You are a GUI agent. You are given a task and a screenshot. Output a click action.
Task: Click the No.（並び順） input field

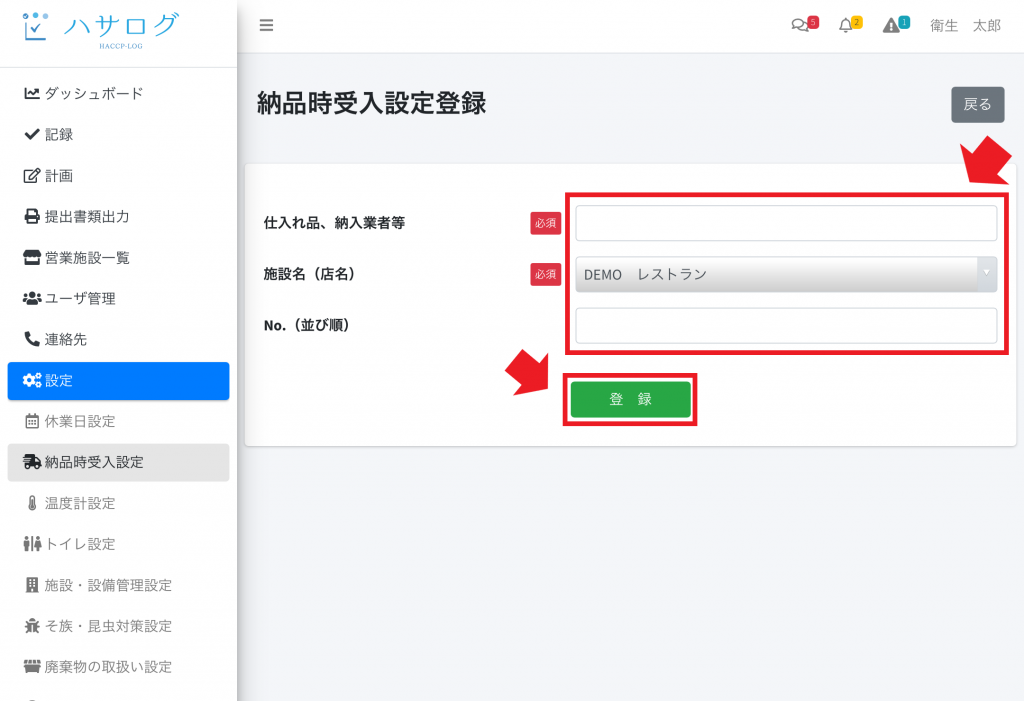pos(786,325)
